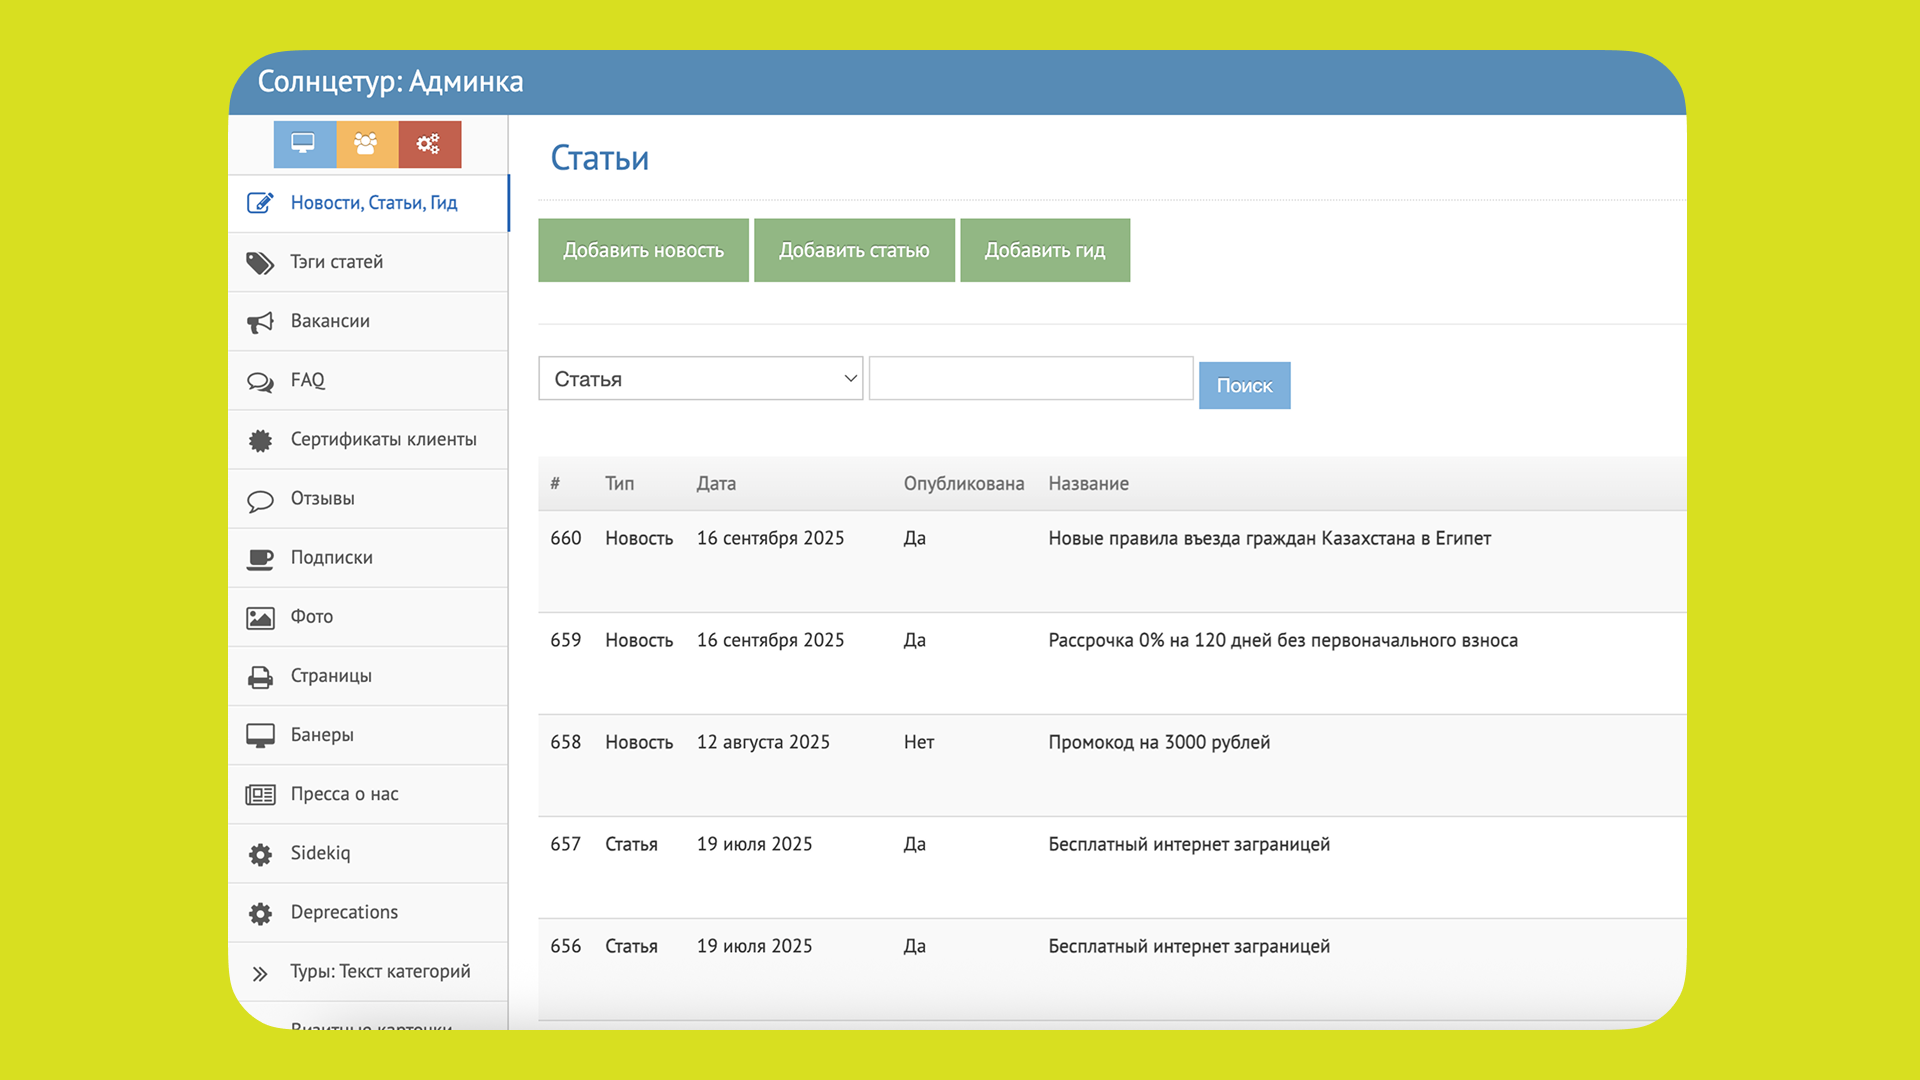The height and width of the screenshot is (1080, 1920).
Task: Open Новости, Статьи, Гид menu item
Action: click(373, 203)
